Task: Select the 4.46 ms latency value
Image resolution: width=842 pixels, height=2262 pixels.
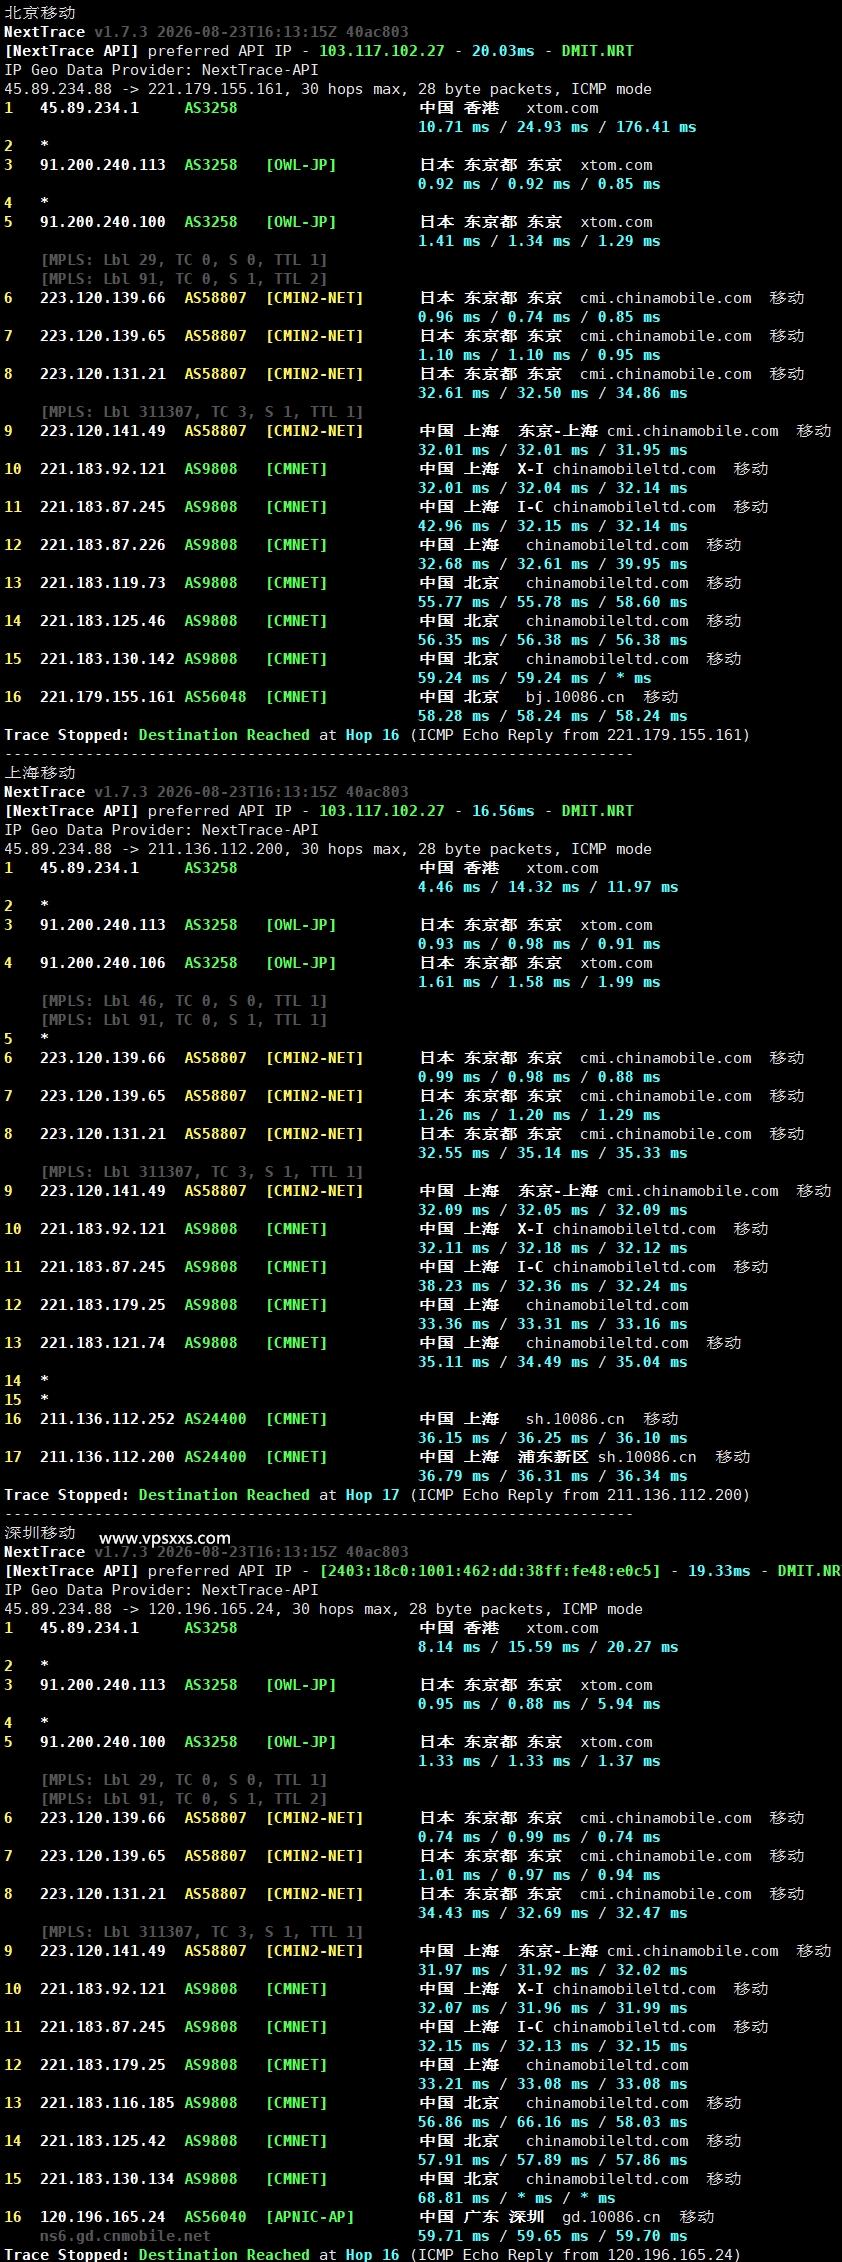Action: [x=449, y=887]
